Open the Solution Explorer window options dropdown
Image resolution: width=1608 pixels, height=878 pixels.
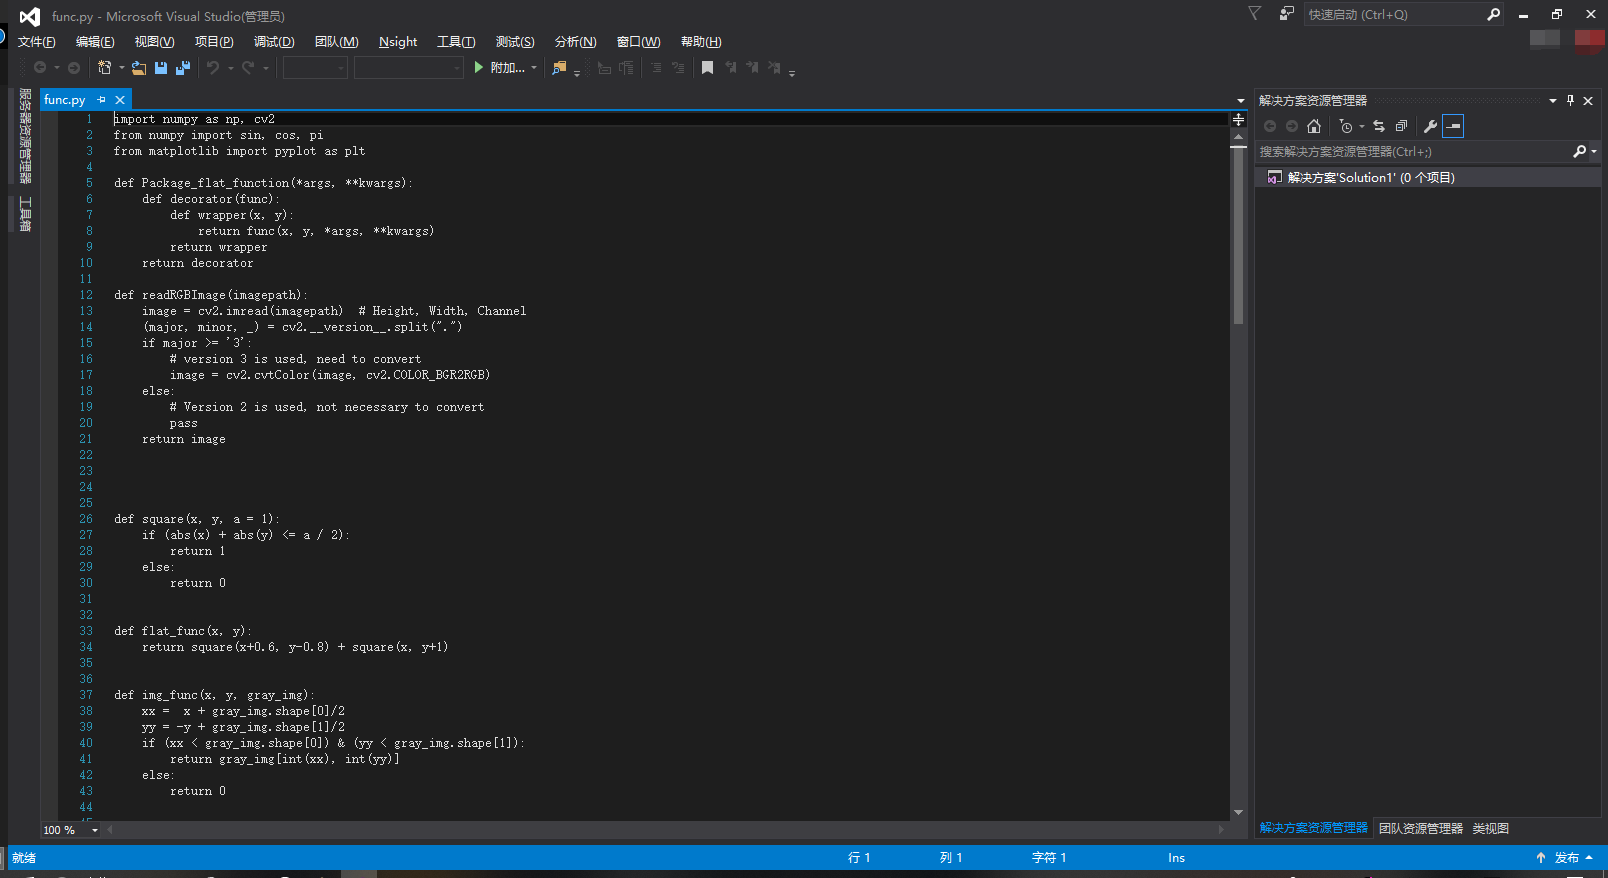point(1553,100)
